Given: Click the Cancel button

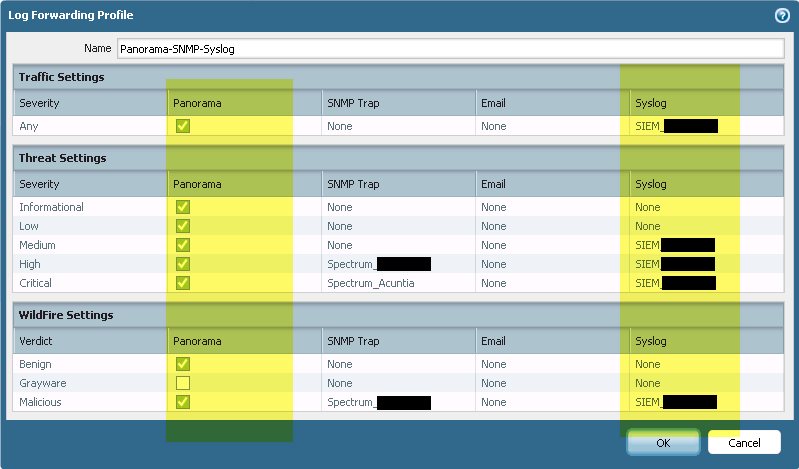Looking at the screenshot, I should pos(744,442).
